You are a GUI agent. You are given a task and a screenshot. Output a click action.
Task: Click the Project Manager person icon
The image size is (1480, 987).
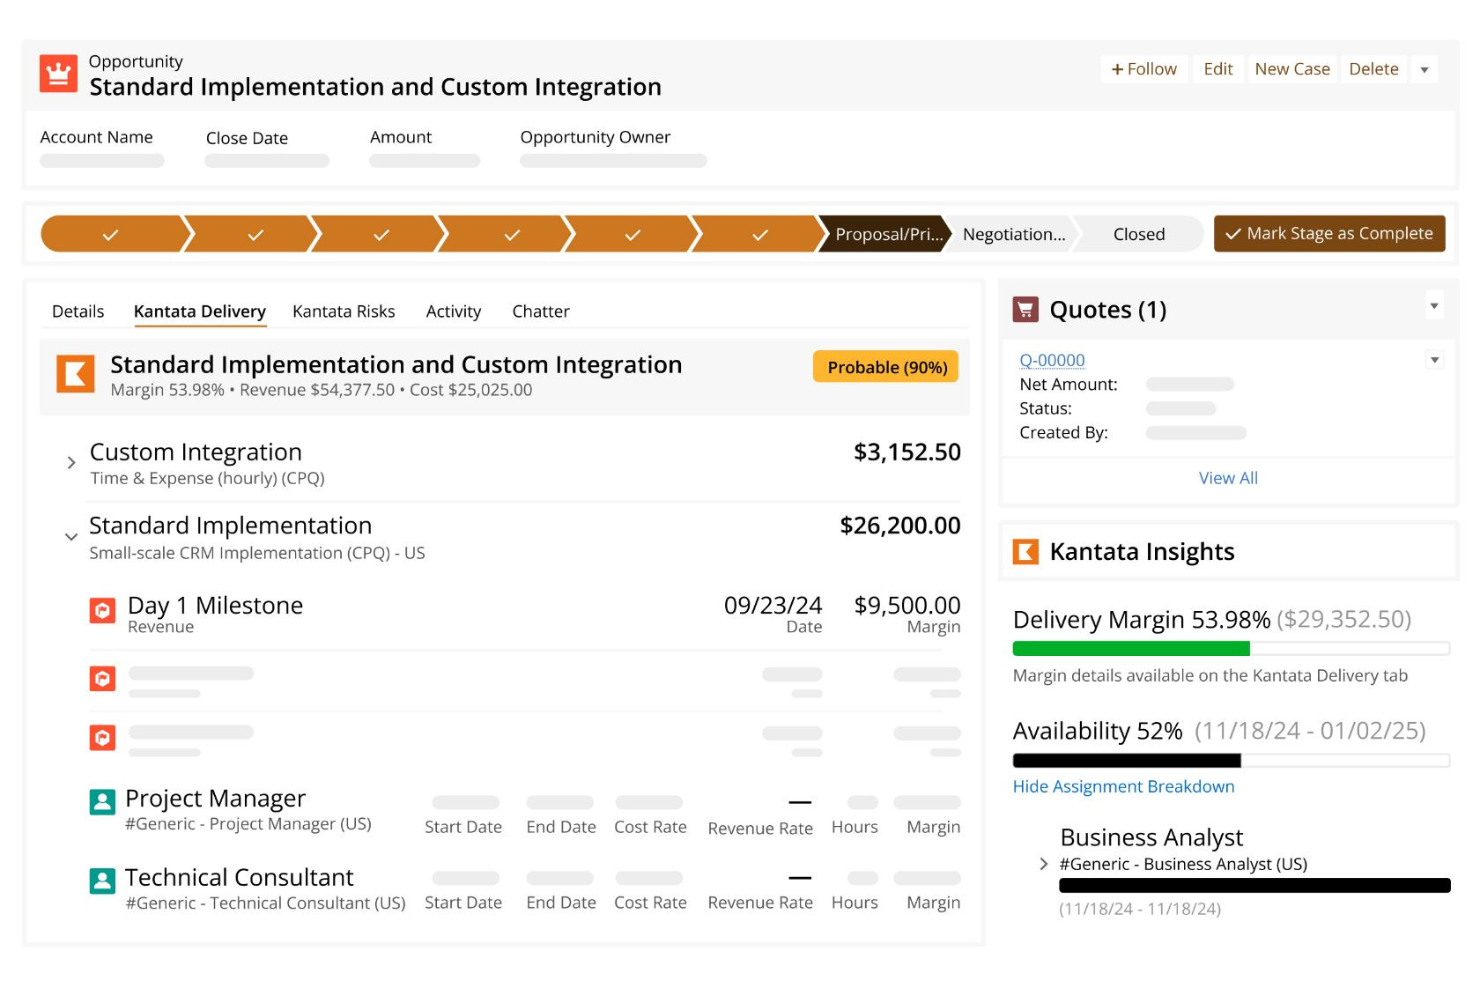(x=102, y=802)
